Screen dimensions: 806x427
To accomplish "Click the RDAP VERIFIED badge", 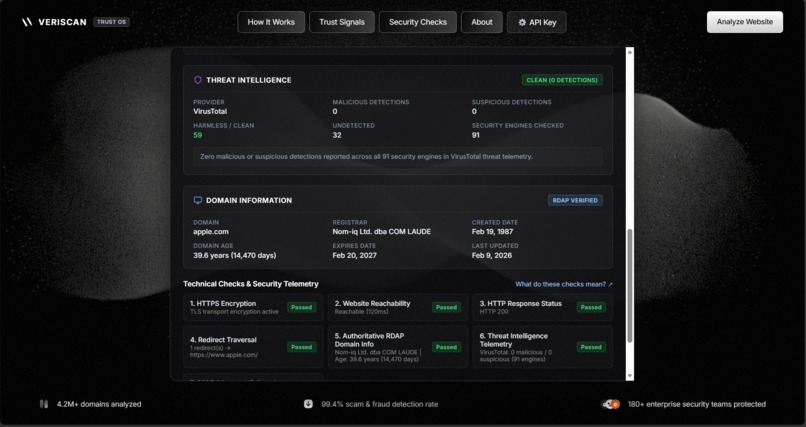I will click(x=575, y=200).
